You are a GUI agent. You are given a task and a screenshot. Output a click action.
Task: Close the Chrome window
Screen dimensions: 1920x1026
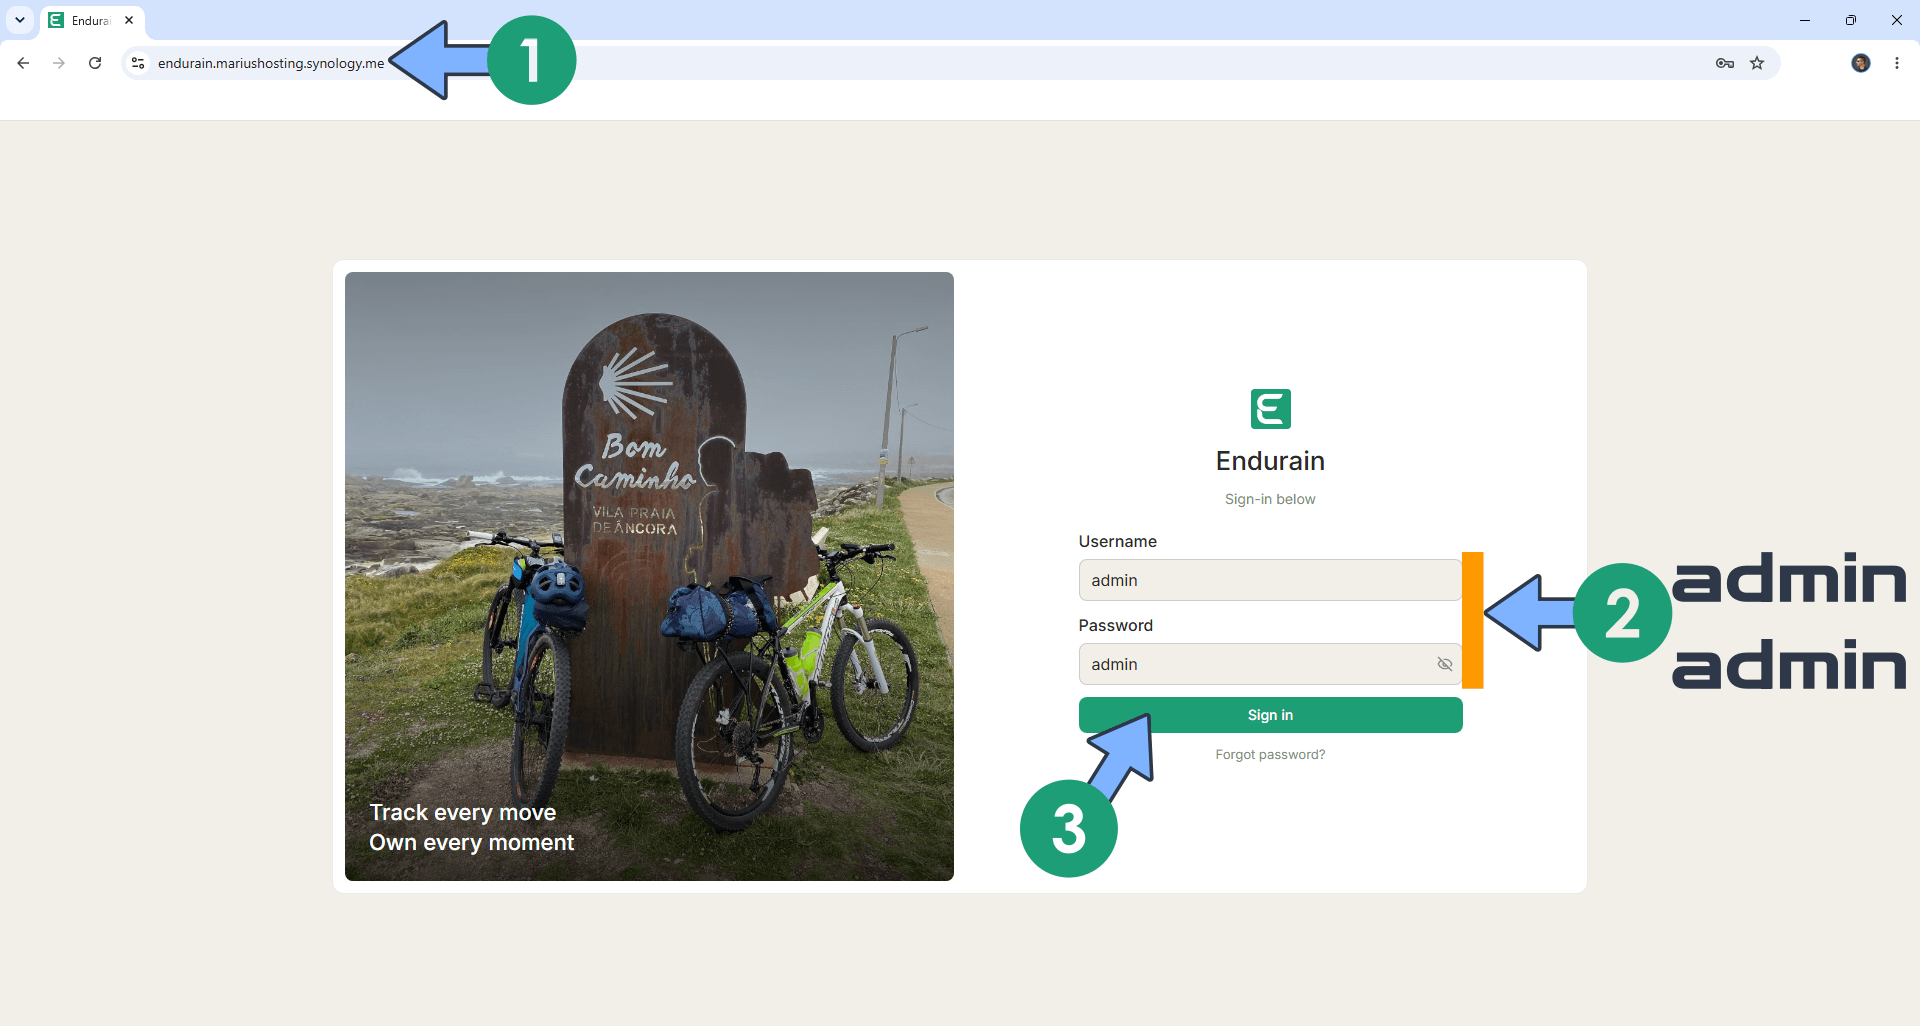click(x=1897, y=20)
